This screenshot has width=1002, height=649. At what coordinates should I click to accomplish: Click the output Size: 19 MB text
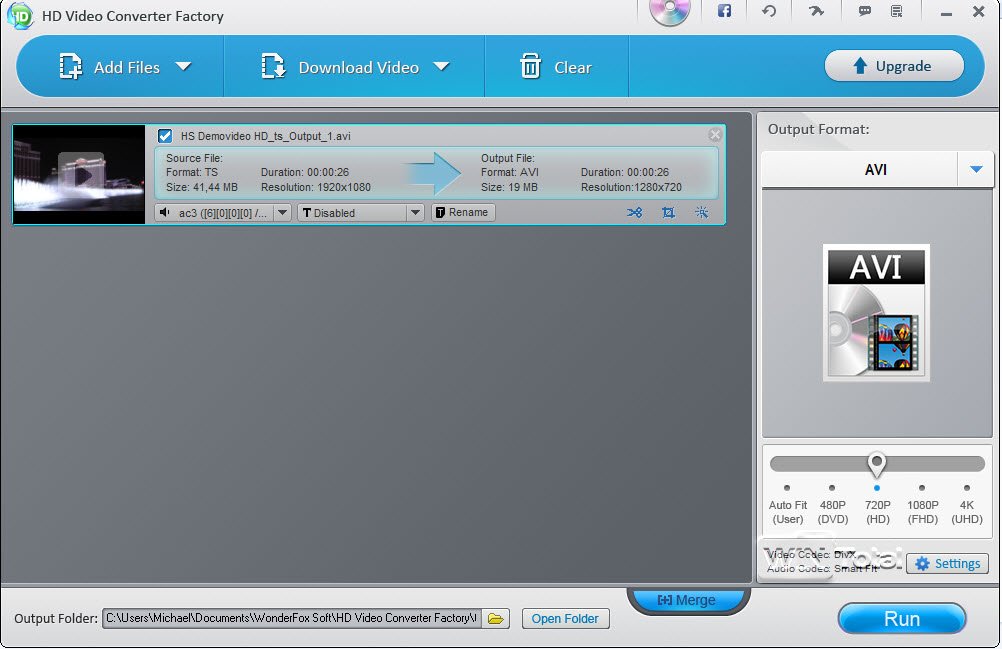pos(509,187)
